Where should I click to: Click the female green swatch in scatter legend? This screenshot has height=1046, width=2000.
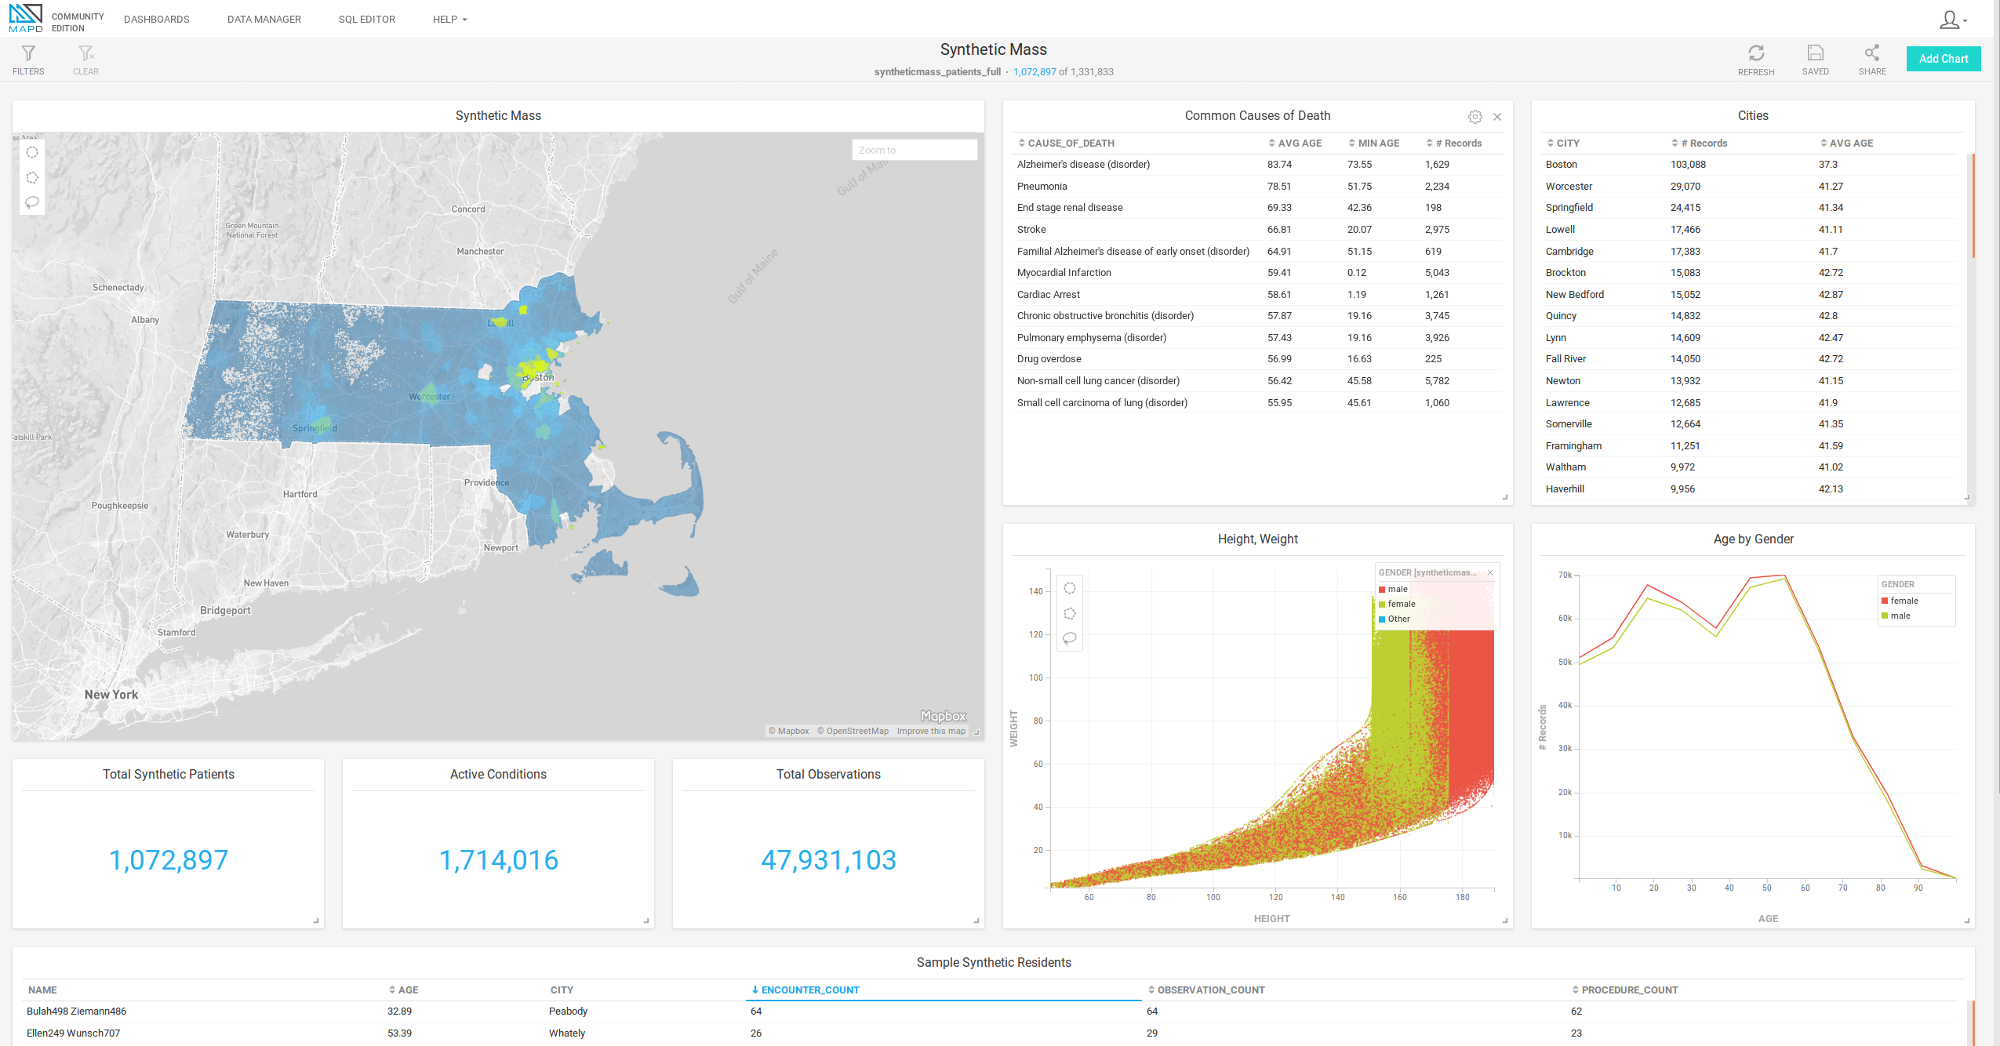pos(1382,604)
